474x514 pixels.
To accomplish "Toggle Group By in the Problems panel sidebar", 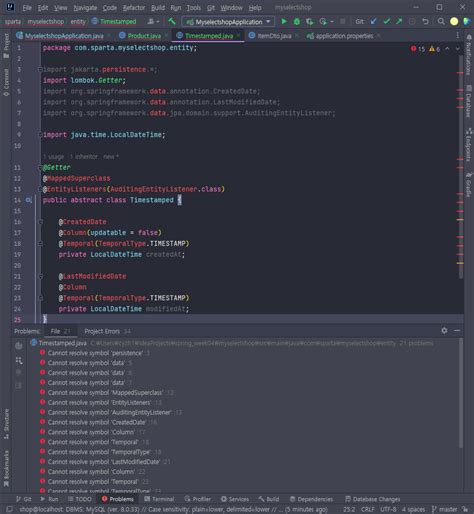I will click(x=19, y=360).
